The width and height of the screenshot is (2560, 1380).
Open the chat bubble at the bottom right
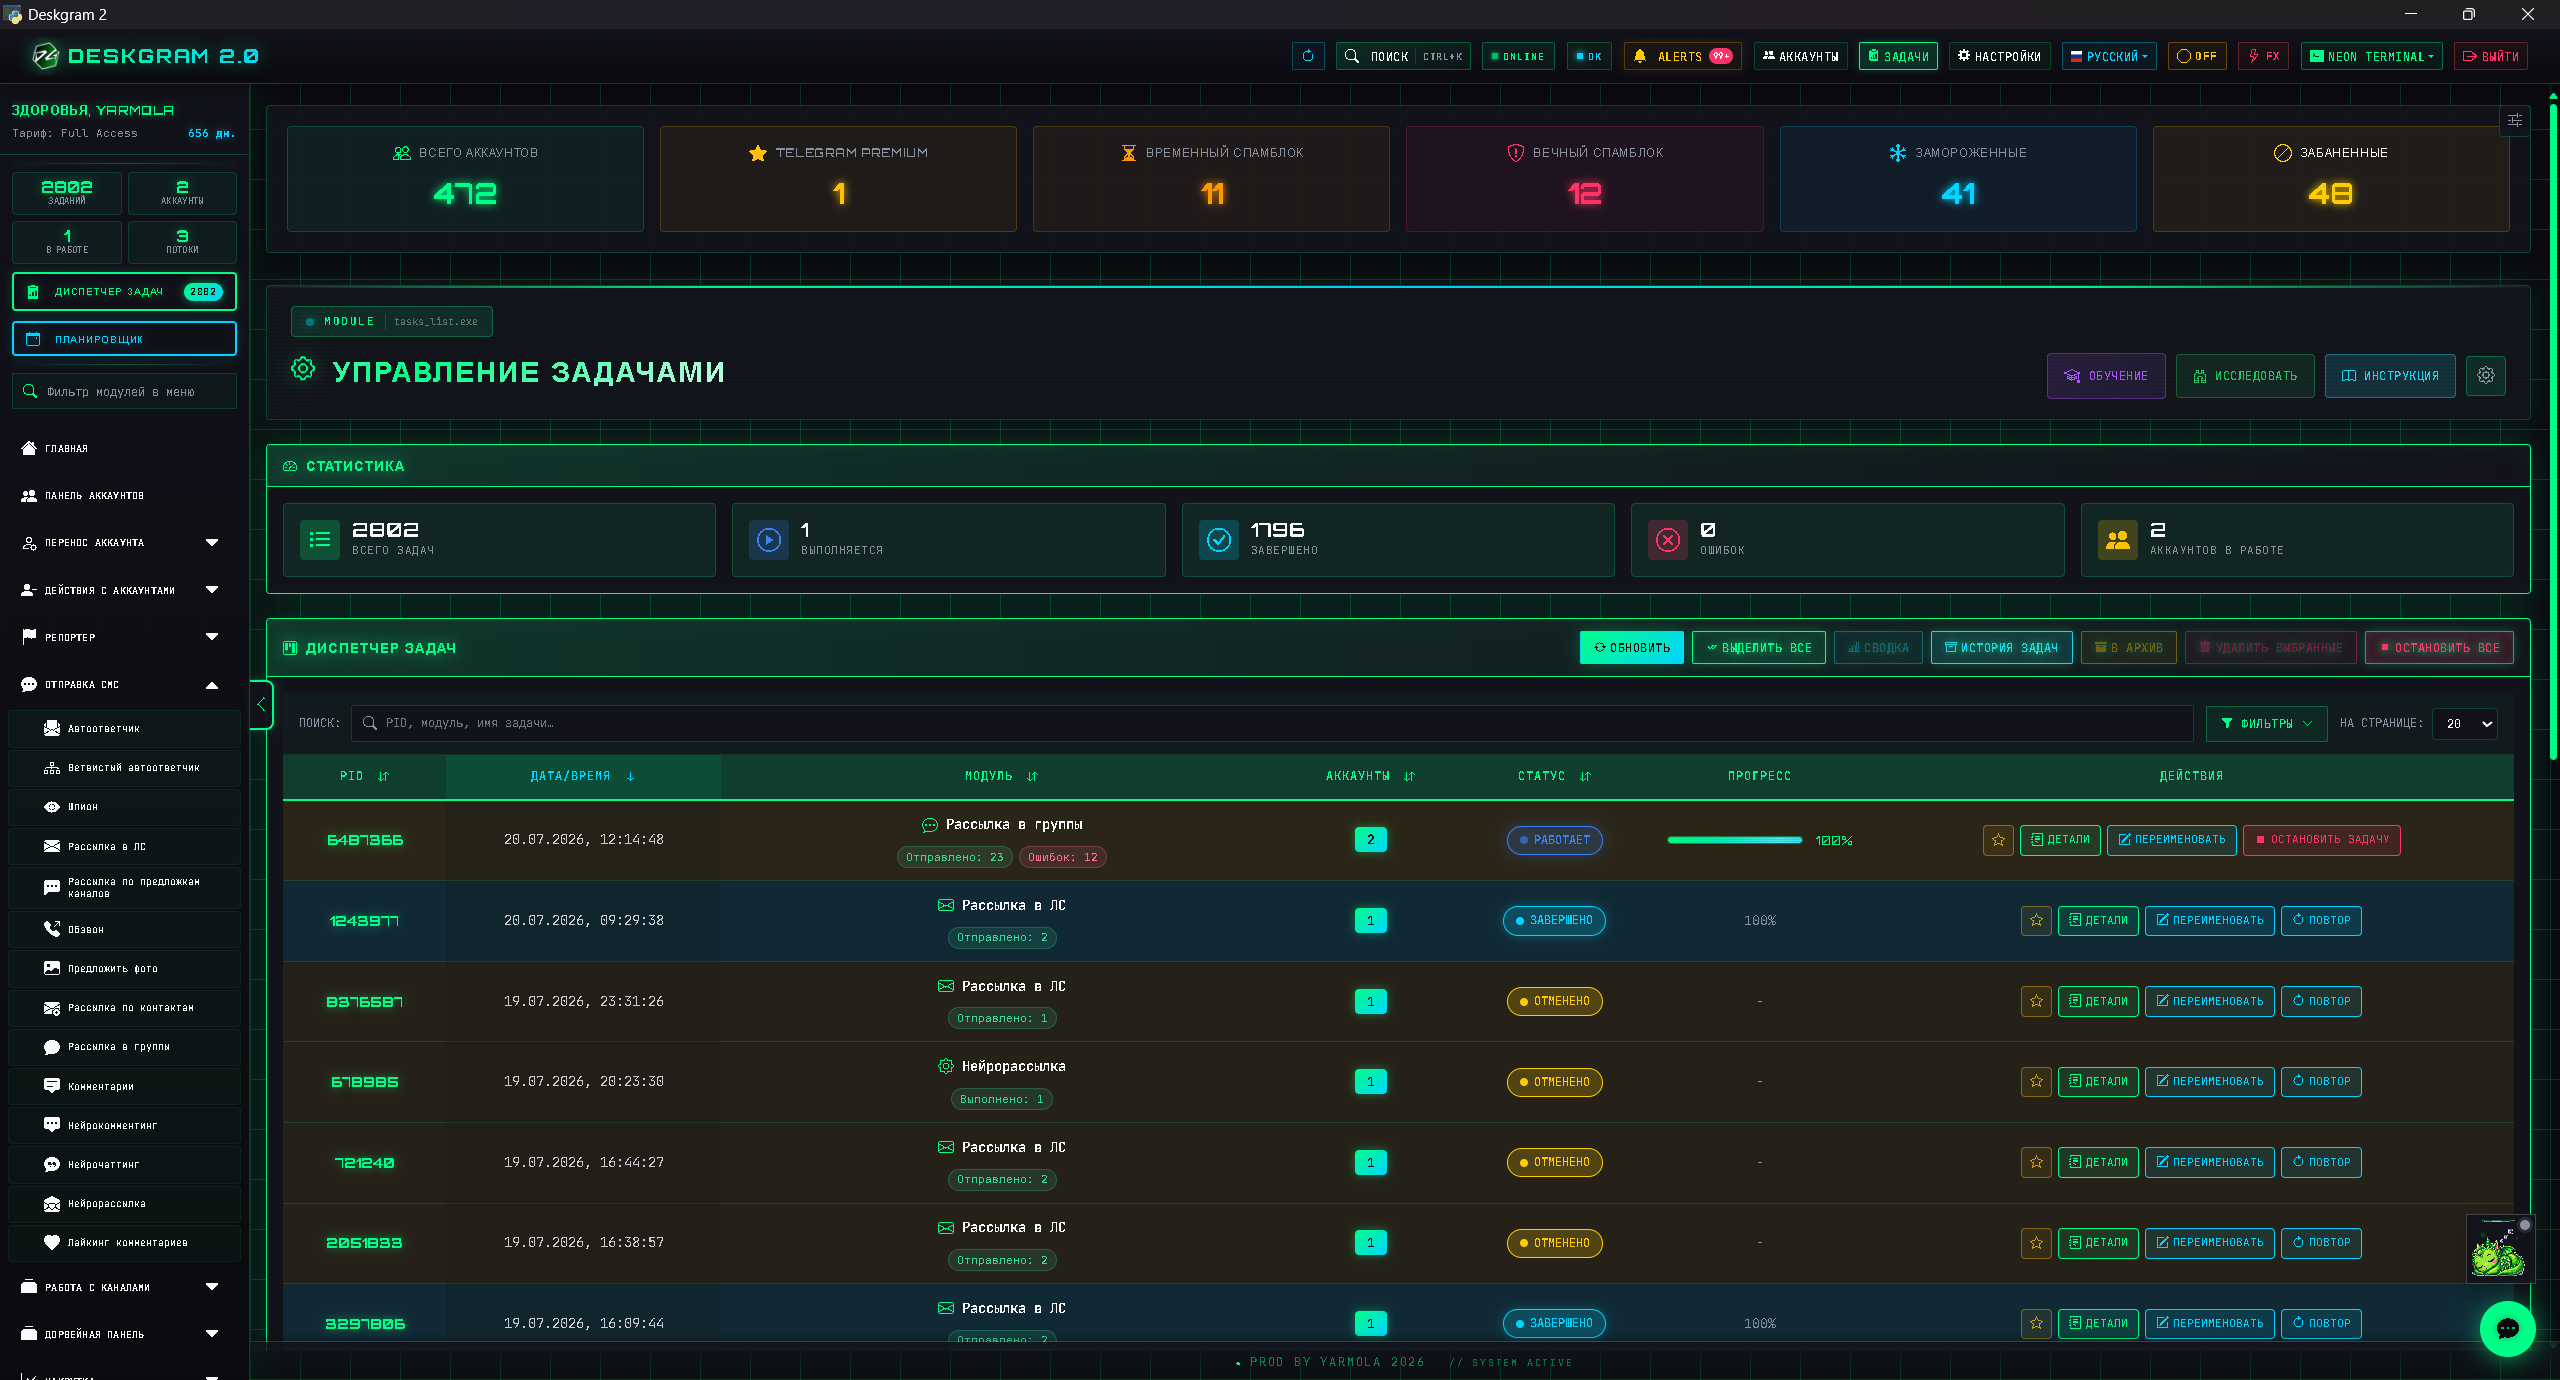pyautogui.click(x=2507, y=1328)
